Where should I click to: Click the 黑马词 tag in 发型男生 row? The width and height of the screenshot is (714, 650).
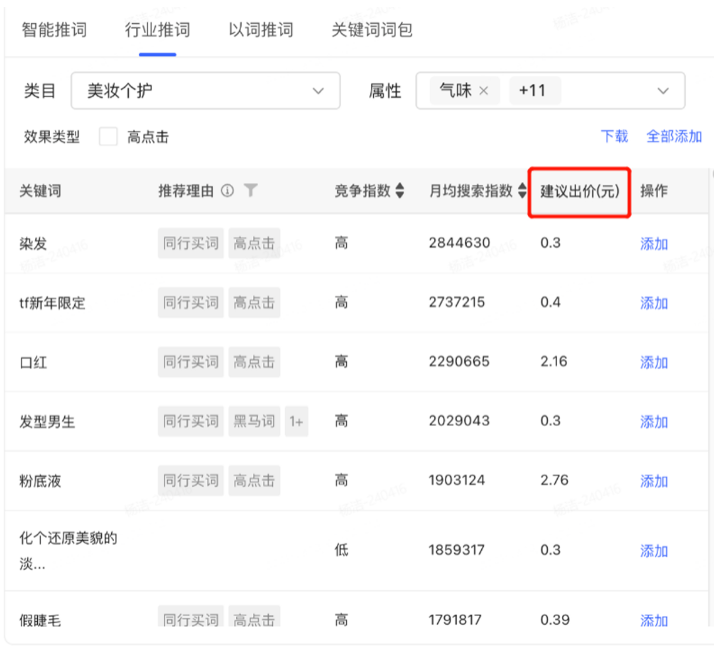point(254,421)
